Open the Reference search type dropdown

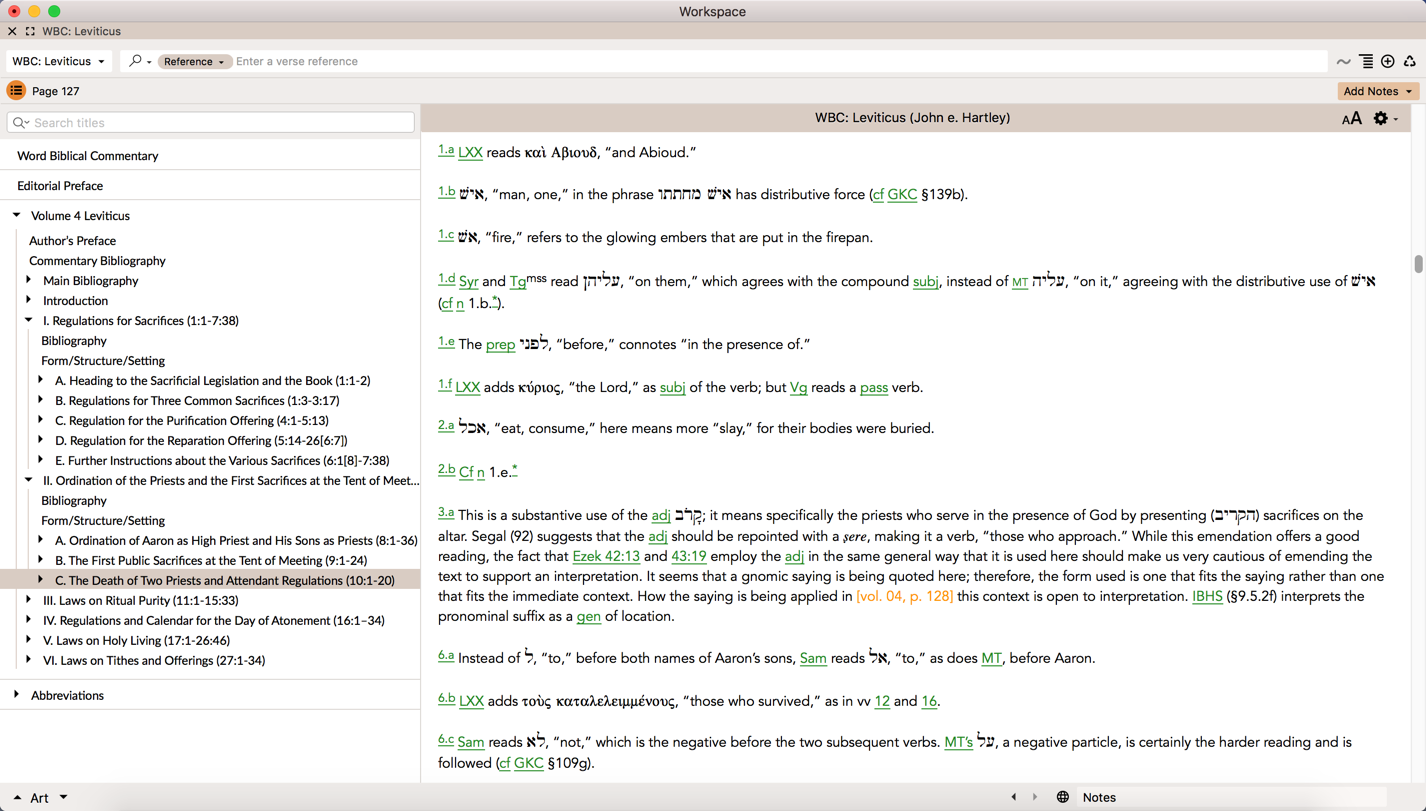(x=194, y=62)
